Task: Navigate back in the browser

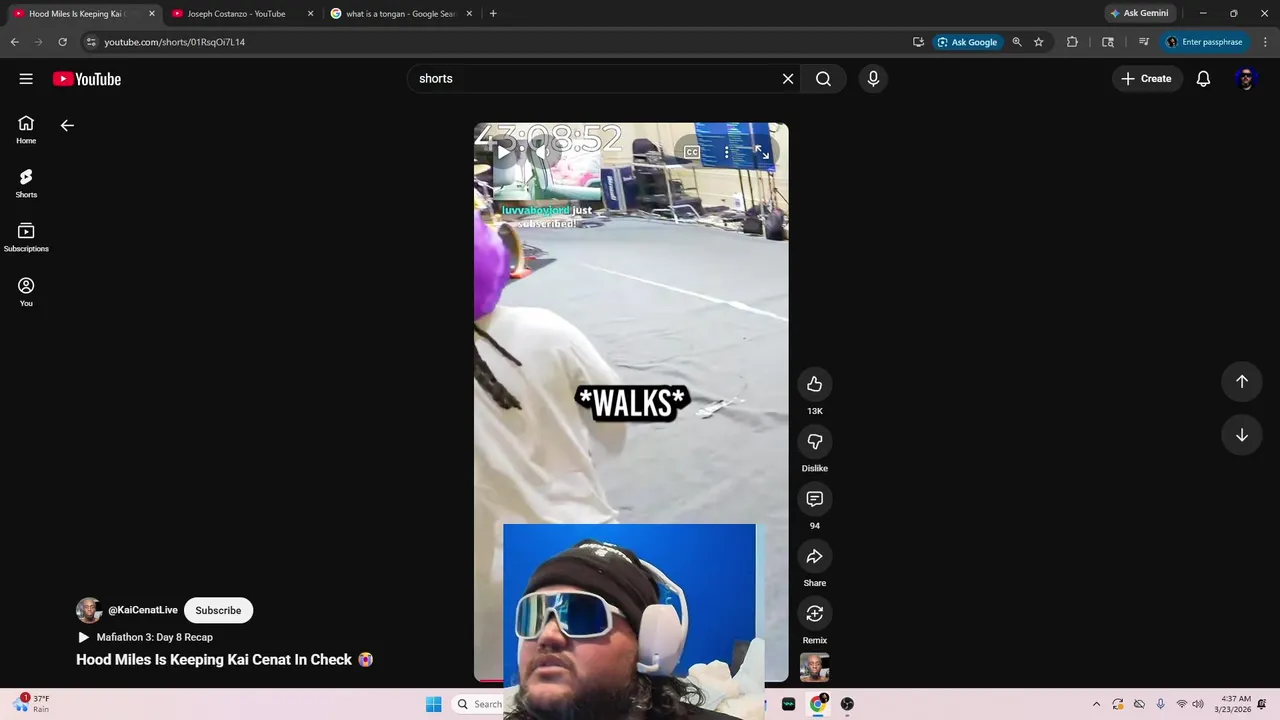Action: [14, 42]
